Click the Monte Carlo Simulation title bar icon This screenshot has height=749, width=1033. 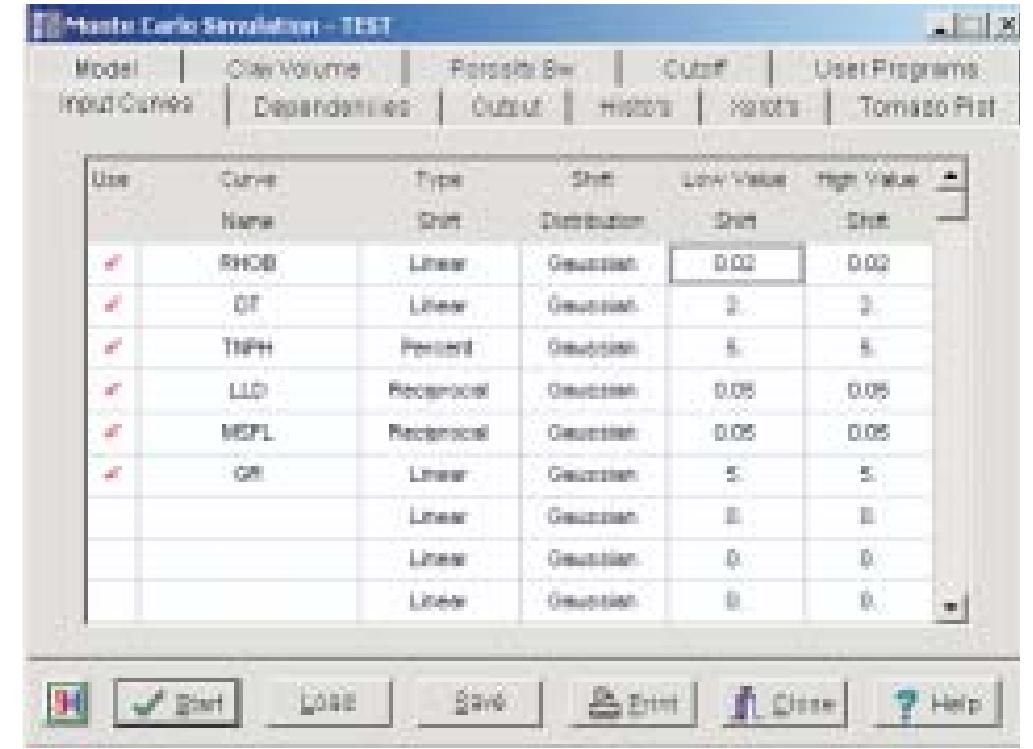(47, 25)
